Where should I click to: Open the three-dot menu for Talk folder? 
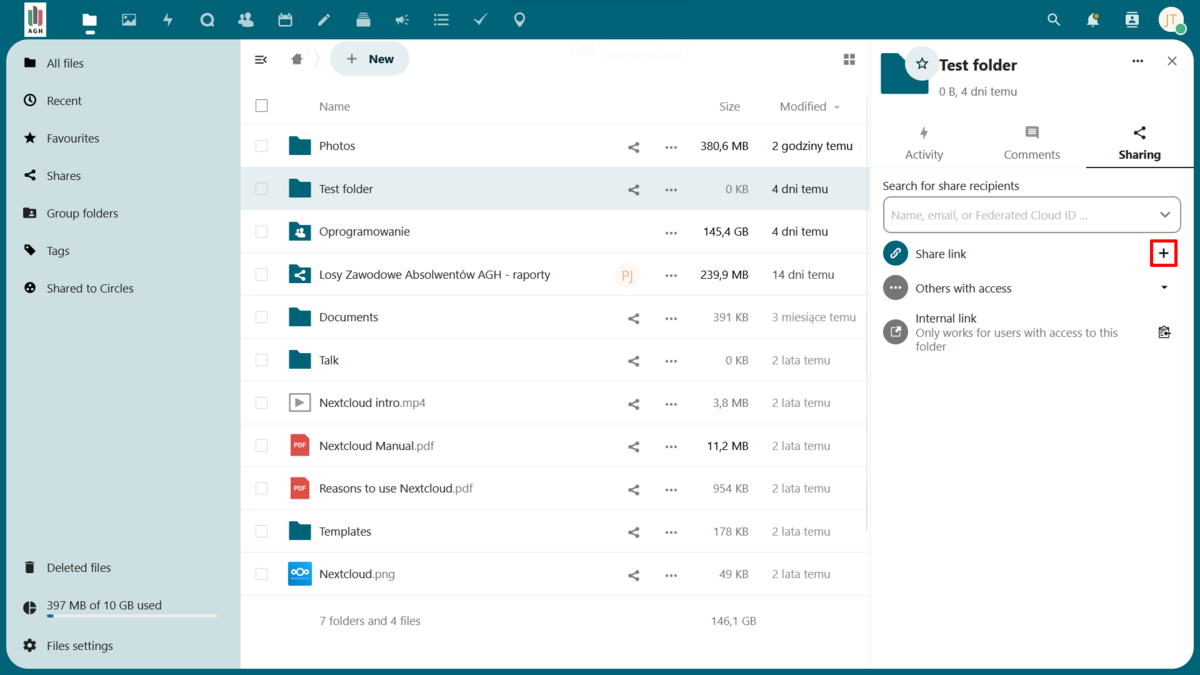[x=671, y=361]
